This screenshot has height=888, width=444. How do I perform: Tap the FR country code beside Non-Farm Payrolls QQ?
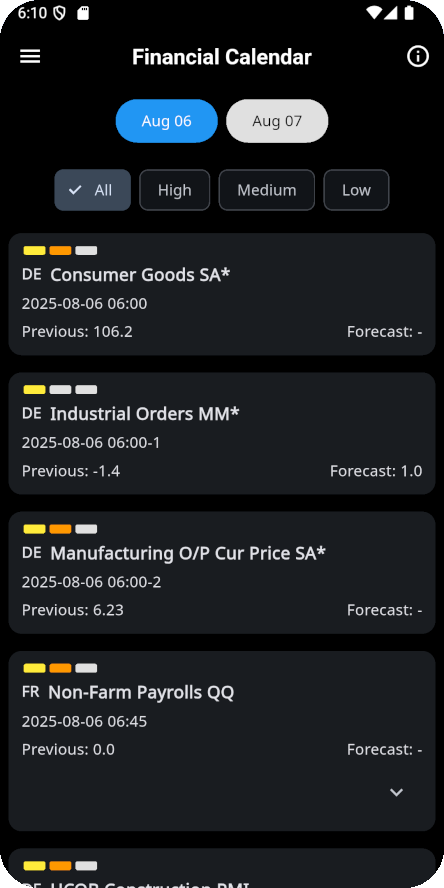point(31,691)
